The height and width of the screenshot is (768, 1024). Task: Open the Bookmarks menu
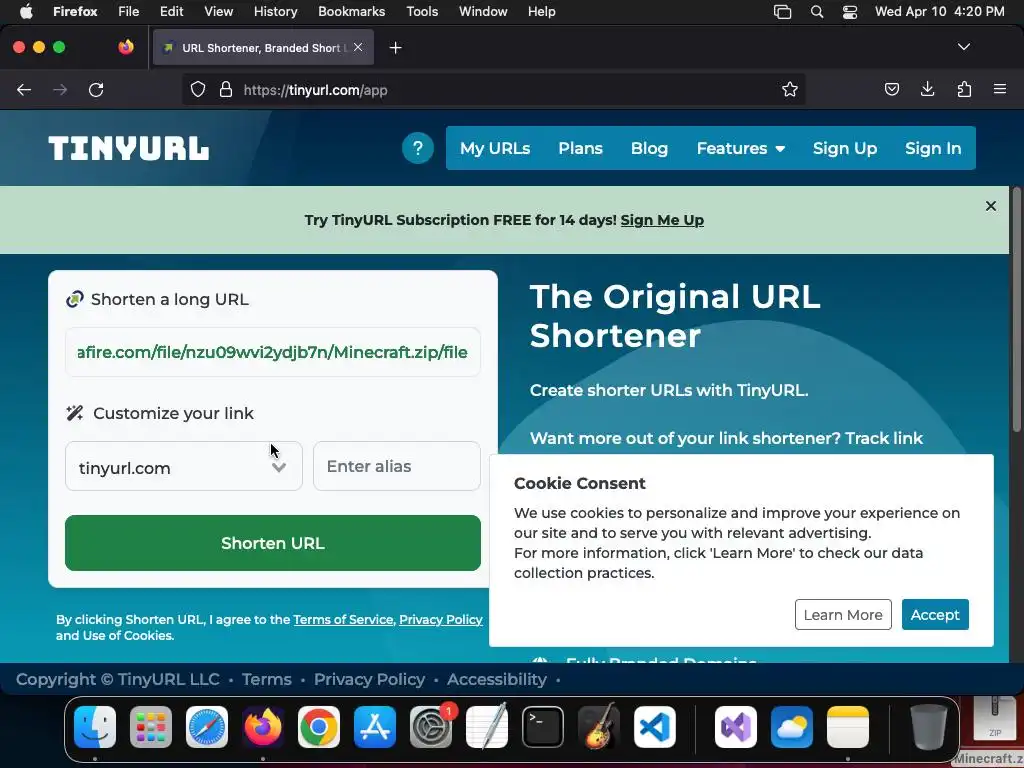pos(351,12)
